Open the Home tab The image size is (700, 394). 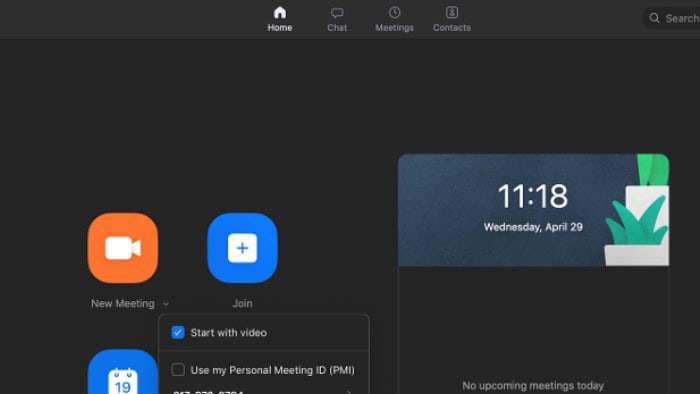coord(280,19)
